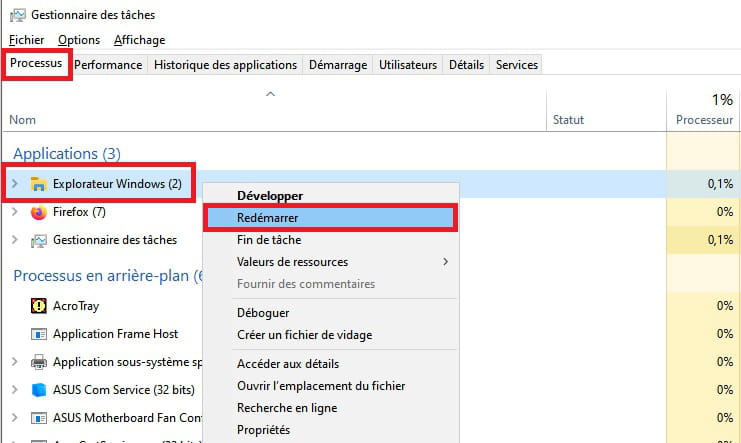Click the ASUS Com Service icon

tap(39, 390)
